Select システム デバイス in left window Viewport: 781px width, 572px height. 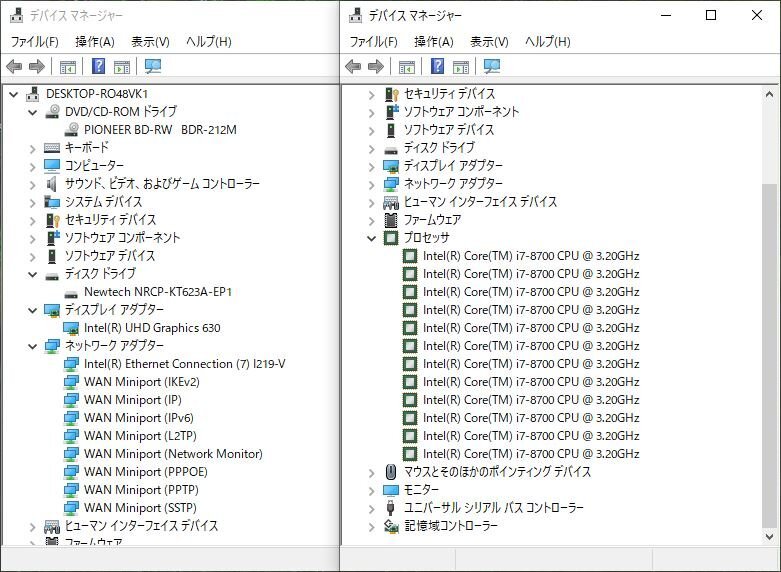[103, 202]
